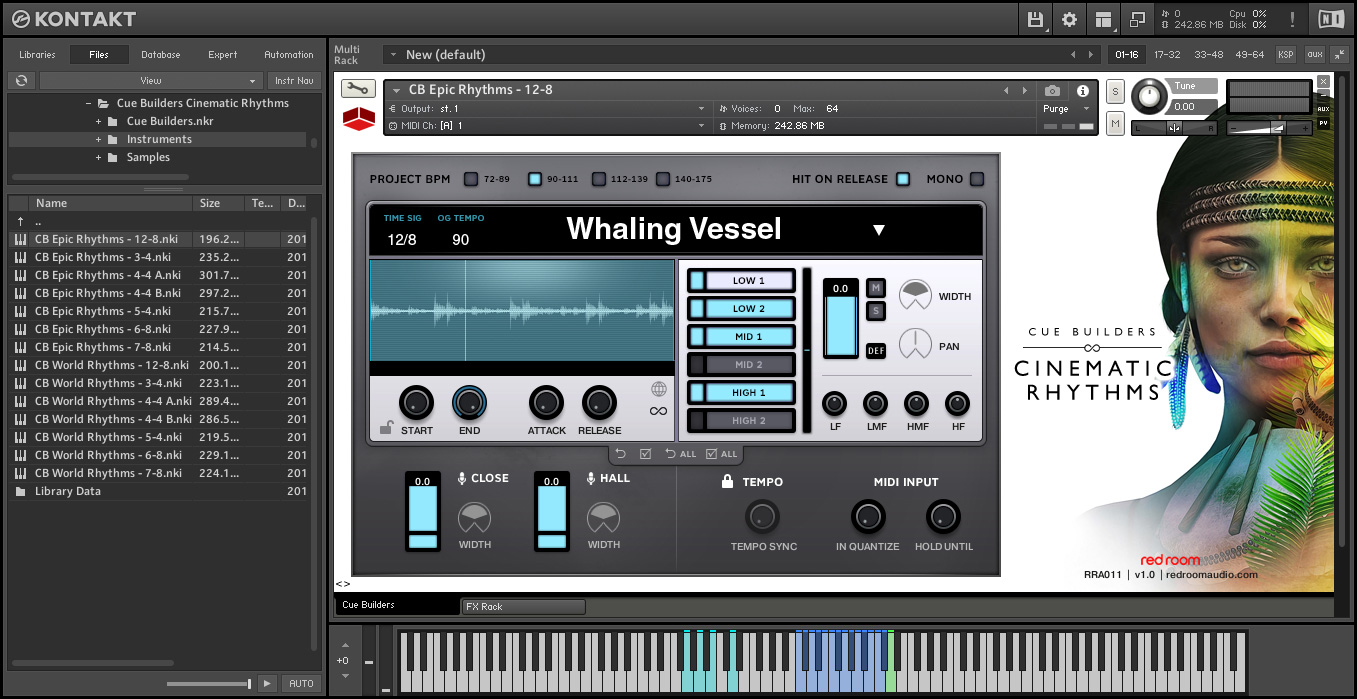This screenshot has width=1357, height=699.
Task: Open Kontakt settings gear icon
Action: coord(1069,19)
